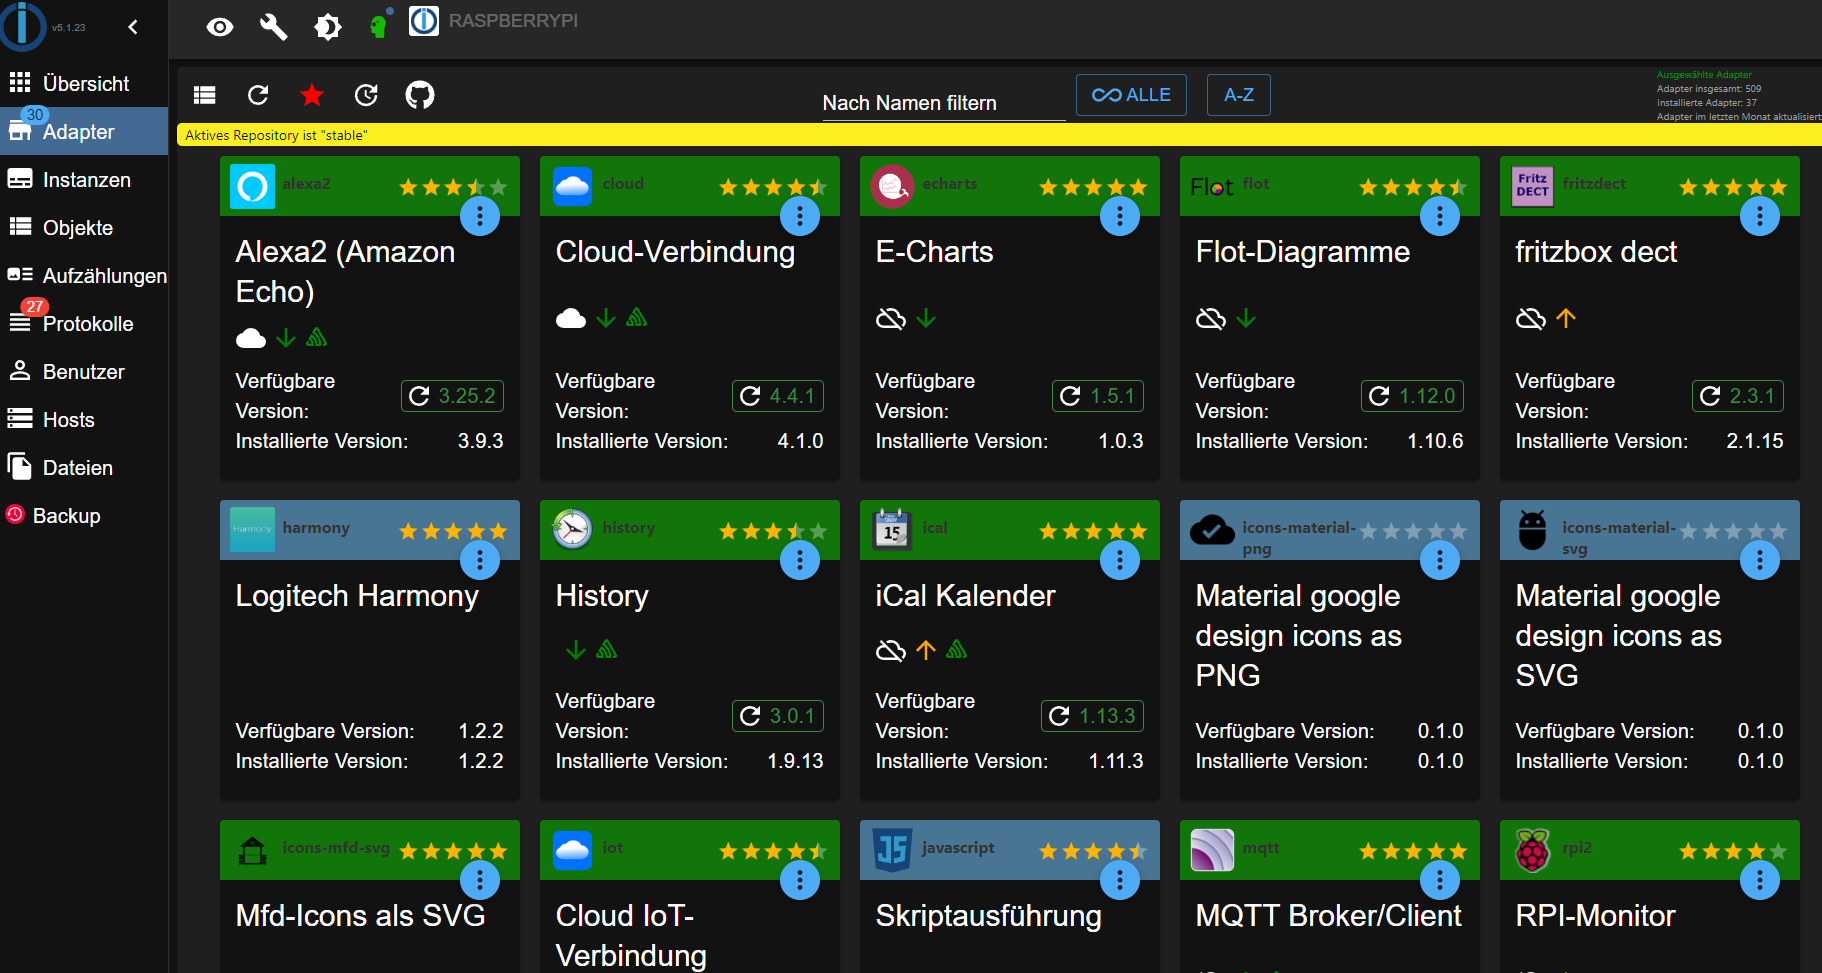Toggle expert mode head icon
The image size is (1822, 973).
coord(378,27)
